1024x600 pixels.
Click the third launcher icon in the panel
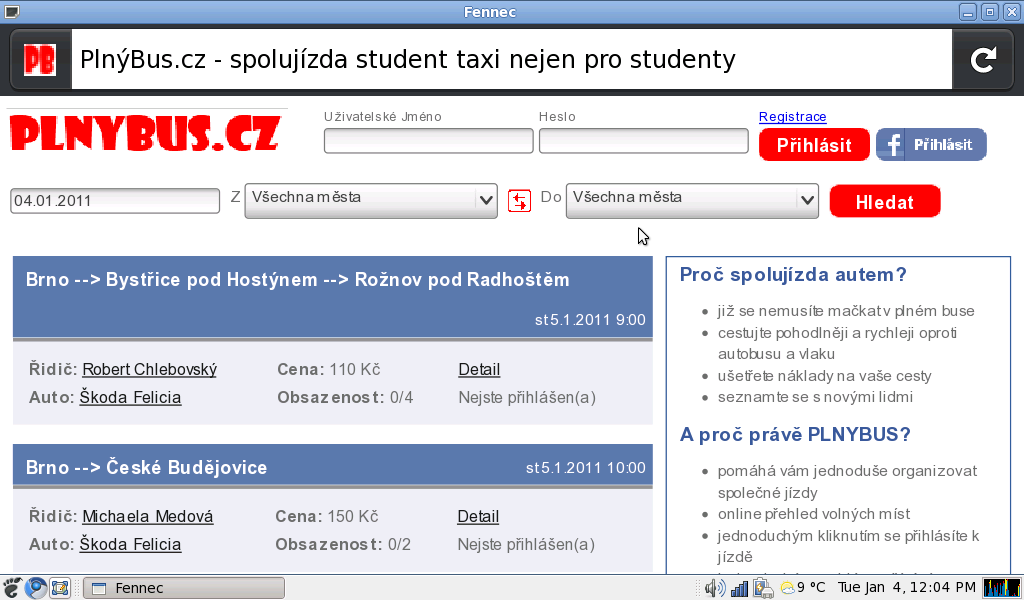(60, 588)
